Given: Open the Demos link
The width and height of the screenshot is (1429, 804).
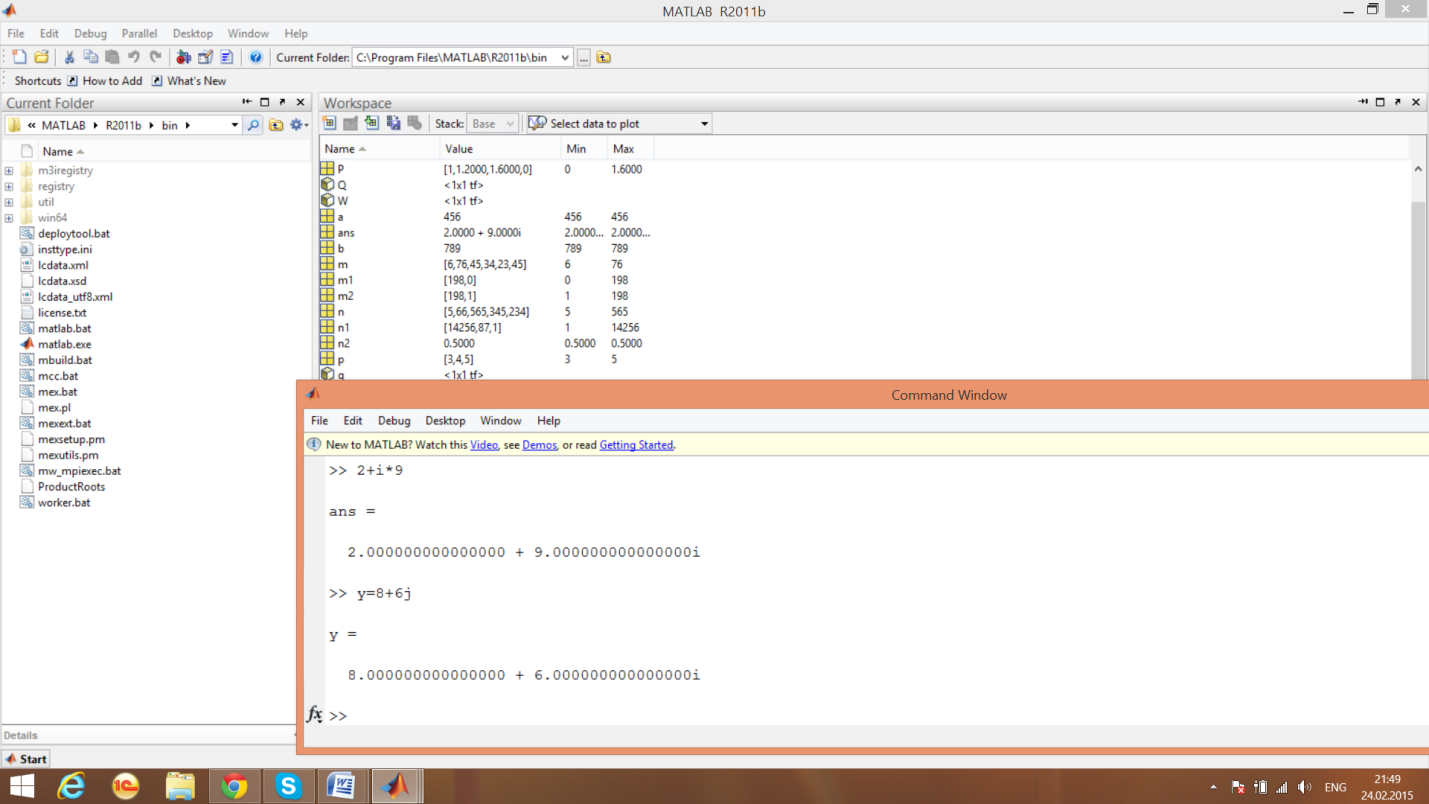Looking at the screenshot, I should pyautogui.click(x=539, y=445).
